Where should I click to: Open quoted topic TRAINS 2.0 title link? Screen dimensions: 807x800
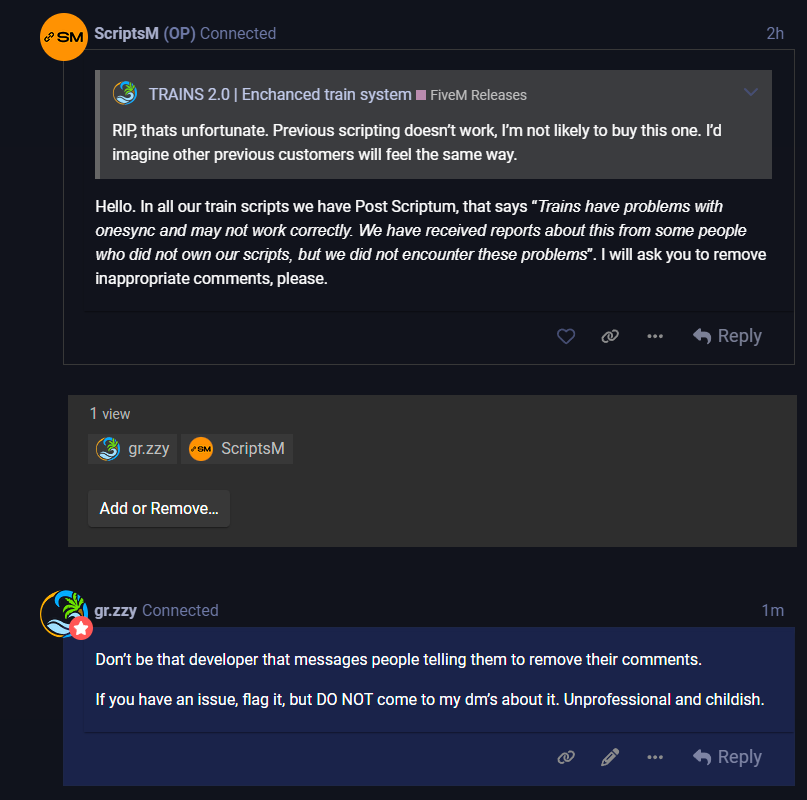click(280, 94)
